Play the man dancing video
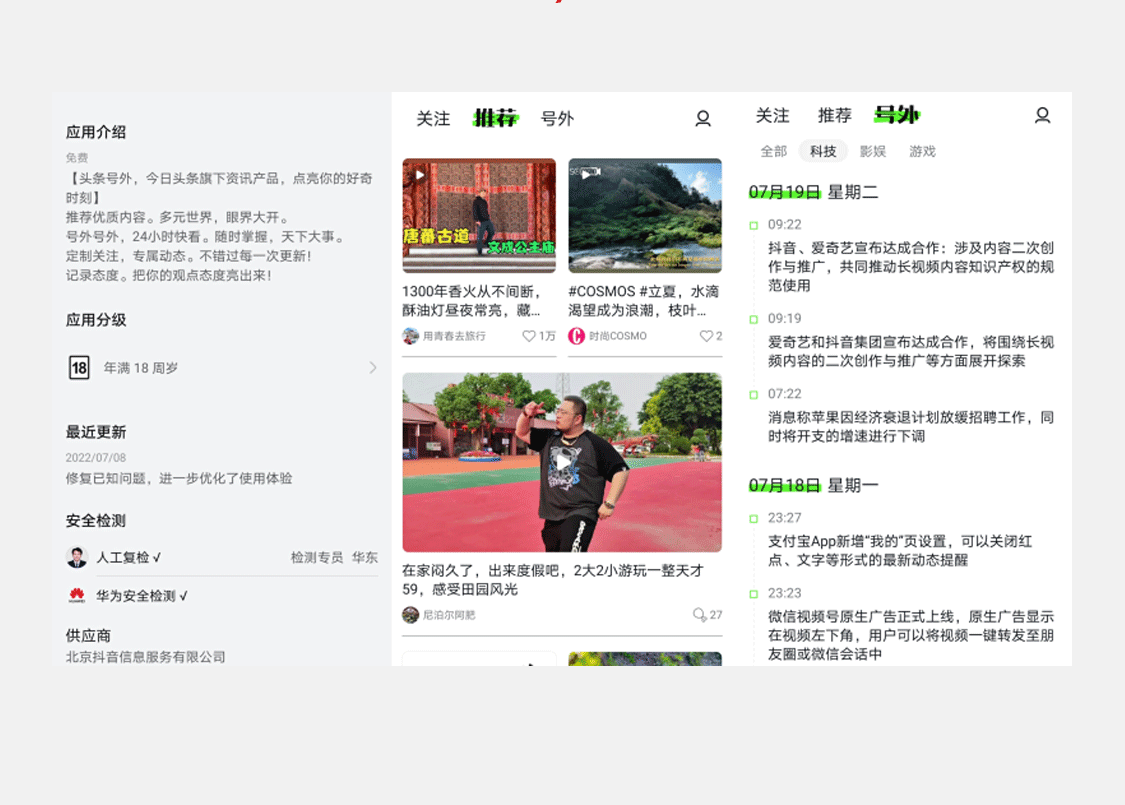The height and width of the screenshot is (805, 1125). click(x=563, y=462)
